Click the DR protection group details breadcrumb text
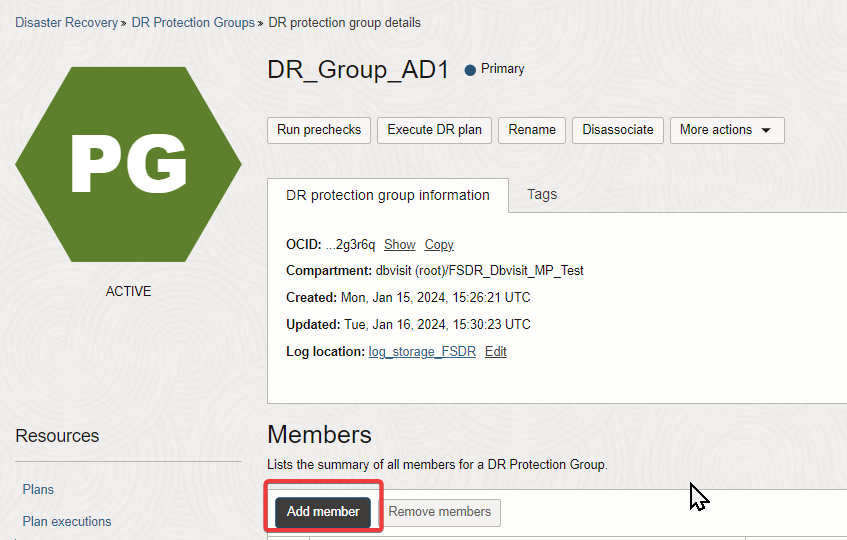The width and height of the screenshot is (847, 540). tap(345, 23)
